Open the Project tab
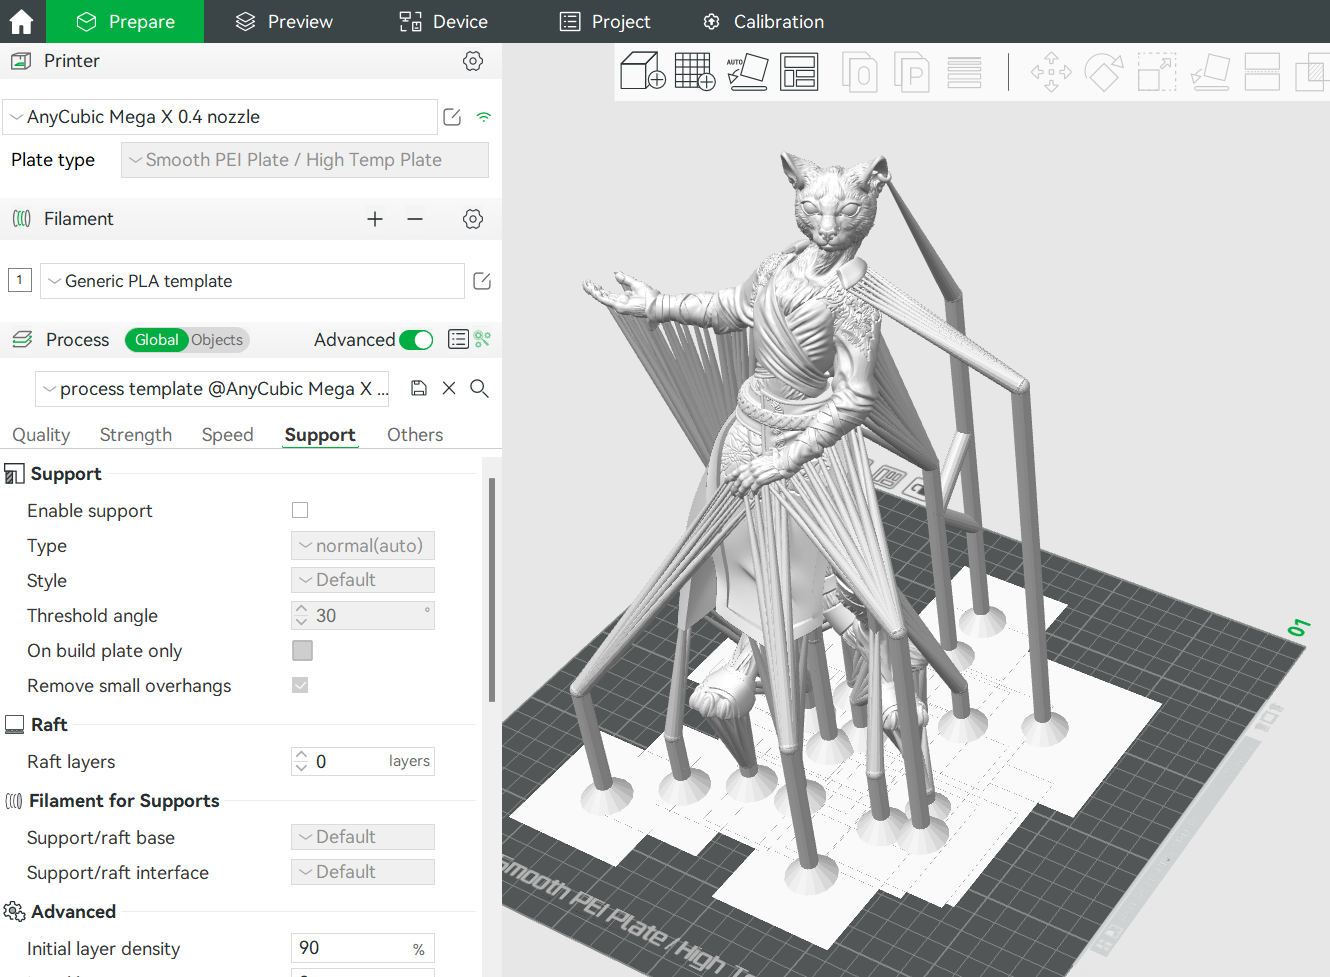 pos(604,21)
